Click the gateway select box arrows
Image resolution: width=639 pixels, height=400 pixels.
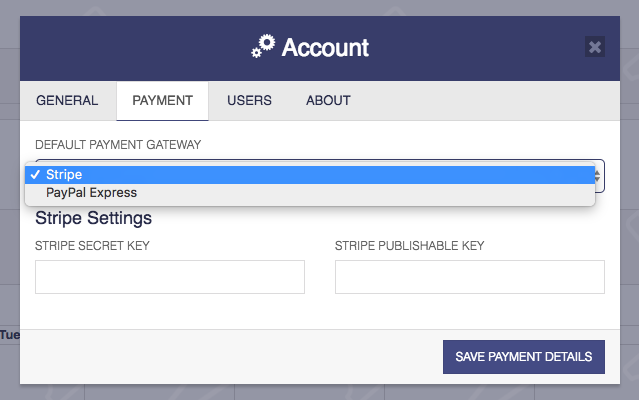[598, 174]
